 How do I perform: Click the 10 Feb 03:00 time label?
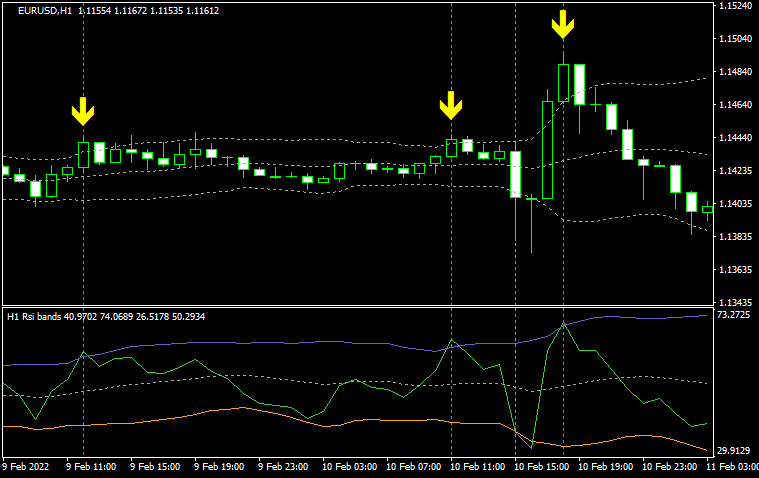(x=349, y=467)
